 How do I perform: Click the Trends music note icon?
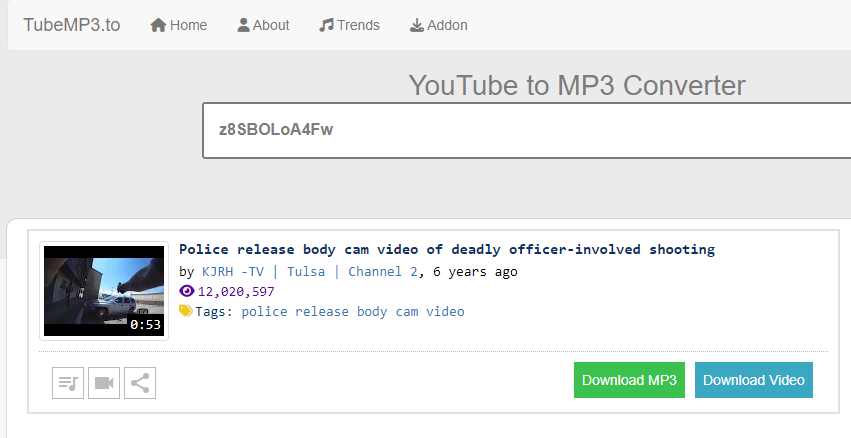pyautogui.click(x=326, y=25)
